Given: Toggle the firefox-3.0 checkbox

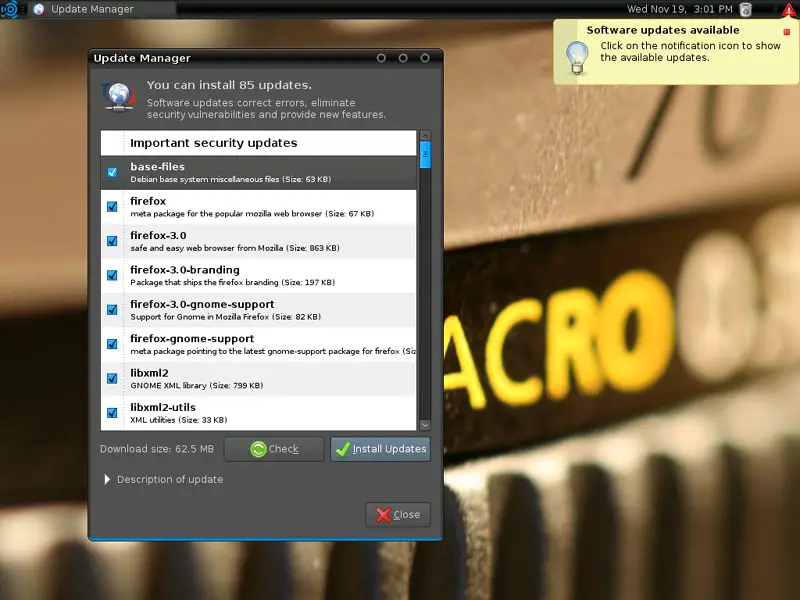Looking at the screenshot, I should 112,241.
